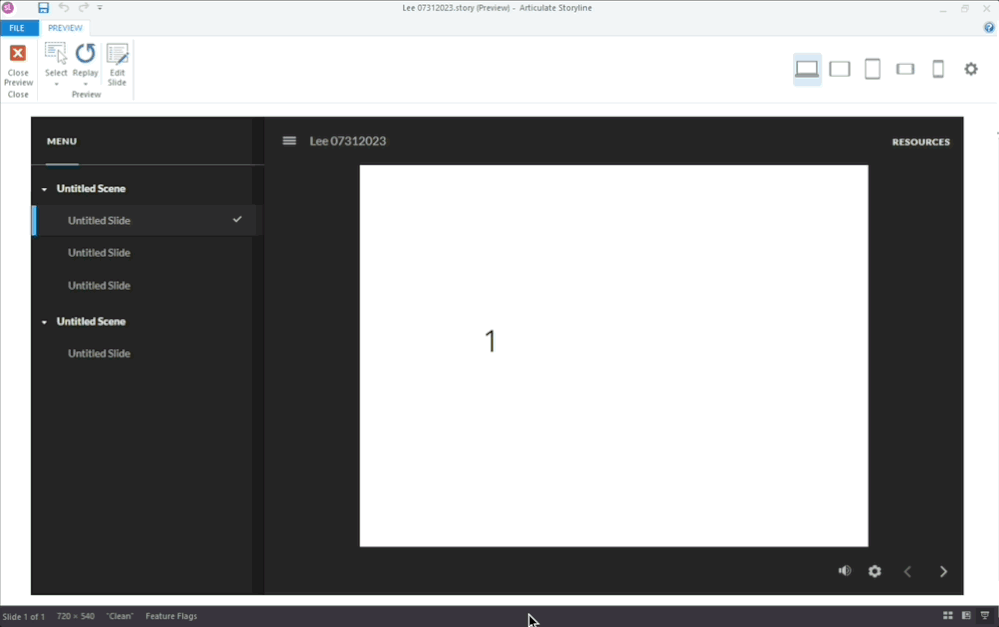Switch to tablet landscape preview icon

click(x=840, y=69)
